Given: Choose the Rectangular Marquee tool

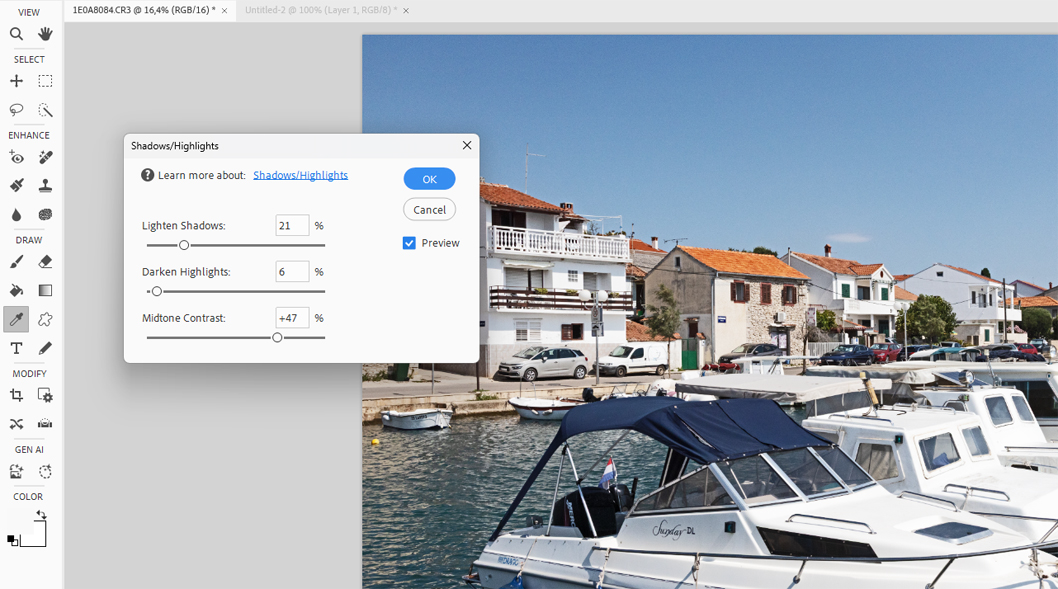Looking at the screenshot, I should 45,81.
